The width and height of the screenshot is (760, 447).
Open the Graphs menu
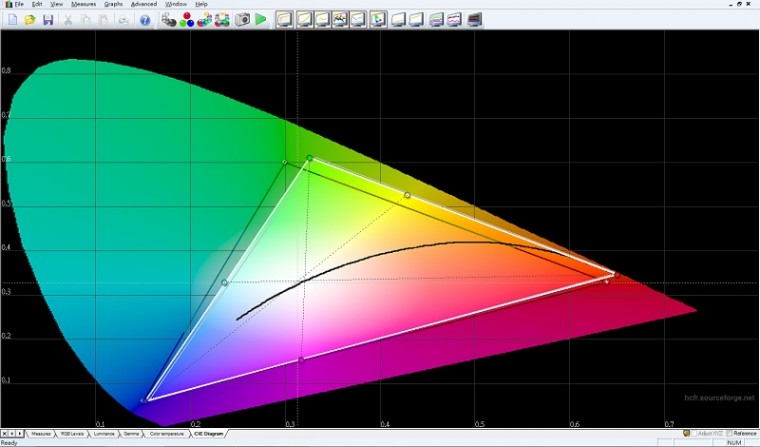[113, 4]
